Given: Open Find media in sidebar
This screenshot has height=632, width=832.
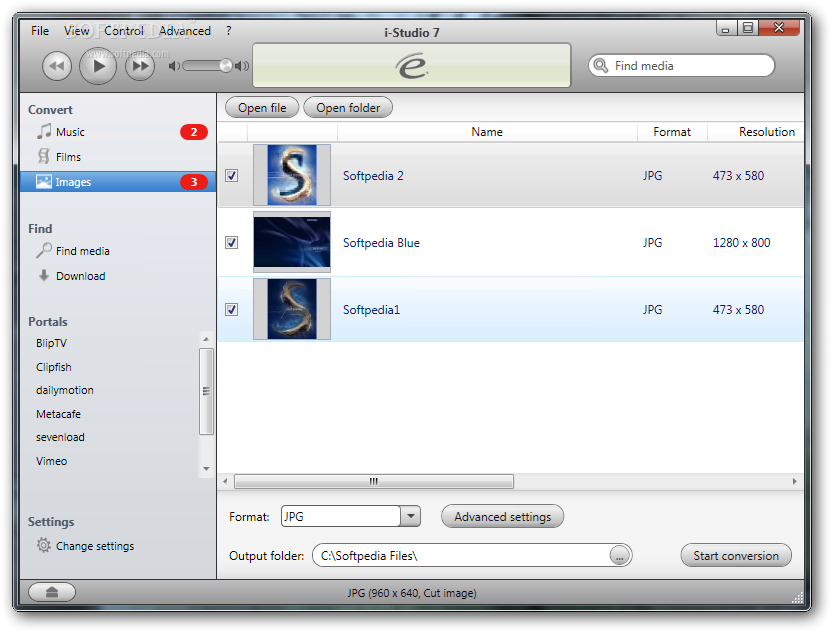Looking at the screenshot, I should [x=83, y=251].
